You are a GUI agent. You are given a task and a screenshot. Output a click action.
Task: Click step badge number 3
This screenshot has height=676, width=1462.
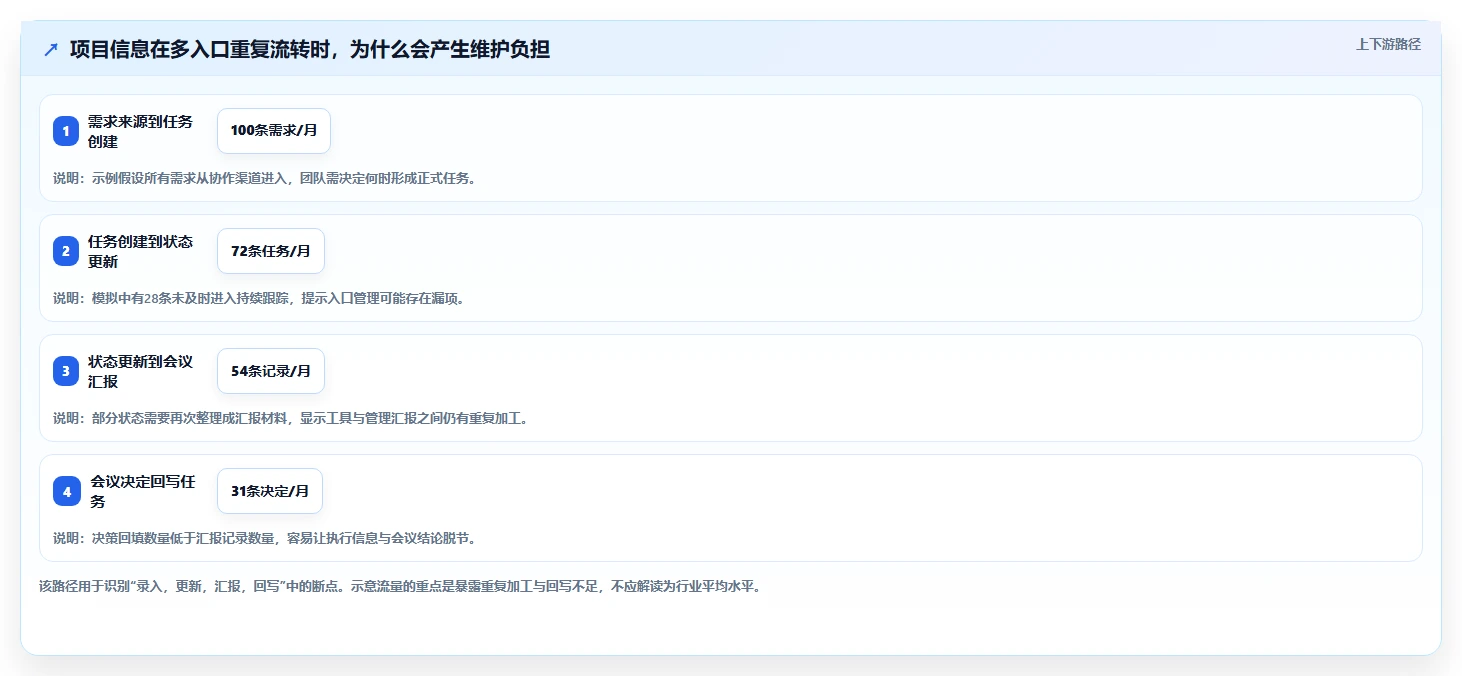[x=66, y=371]
